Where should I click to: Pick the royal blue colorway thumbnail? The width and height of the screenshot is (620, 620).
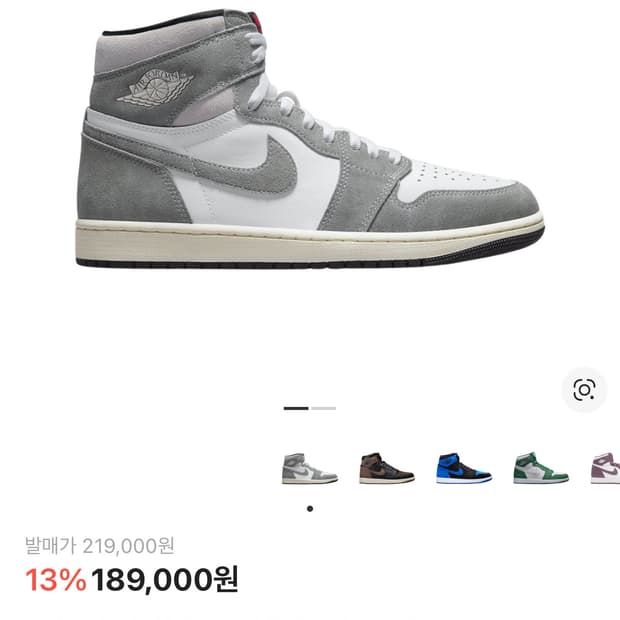(x=464, y=469)
